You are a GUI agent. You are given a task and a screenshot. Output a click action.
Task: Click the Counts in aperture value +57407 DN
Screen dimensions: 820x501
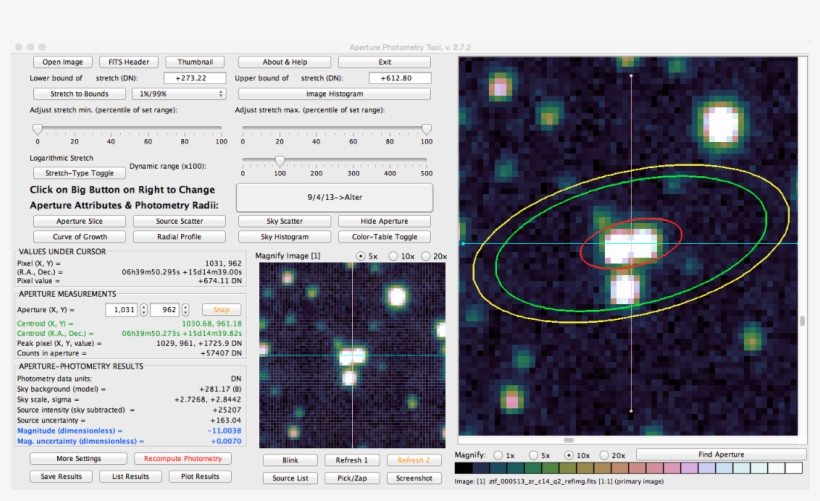click(221, 354)
